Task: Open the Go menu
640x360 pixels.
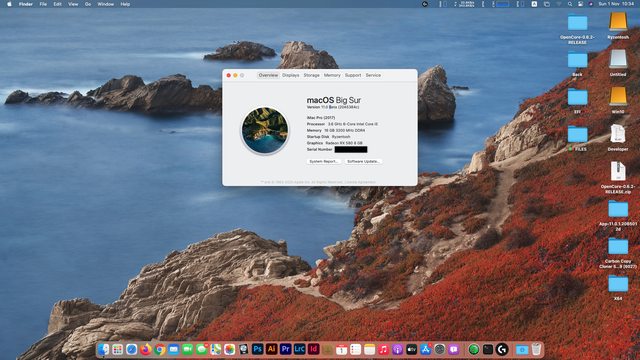Action: tap(88, 4)
